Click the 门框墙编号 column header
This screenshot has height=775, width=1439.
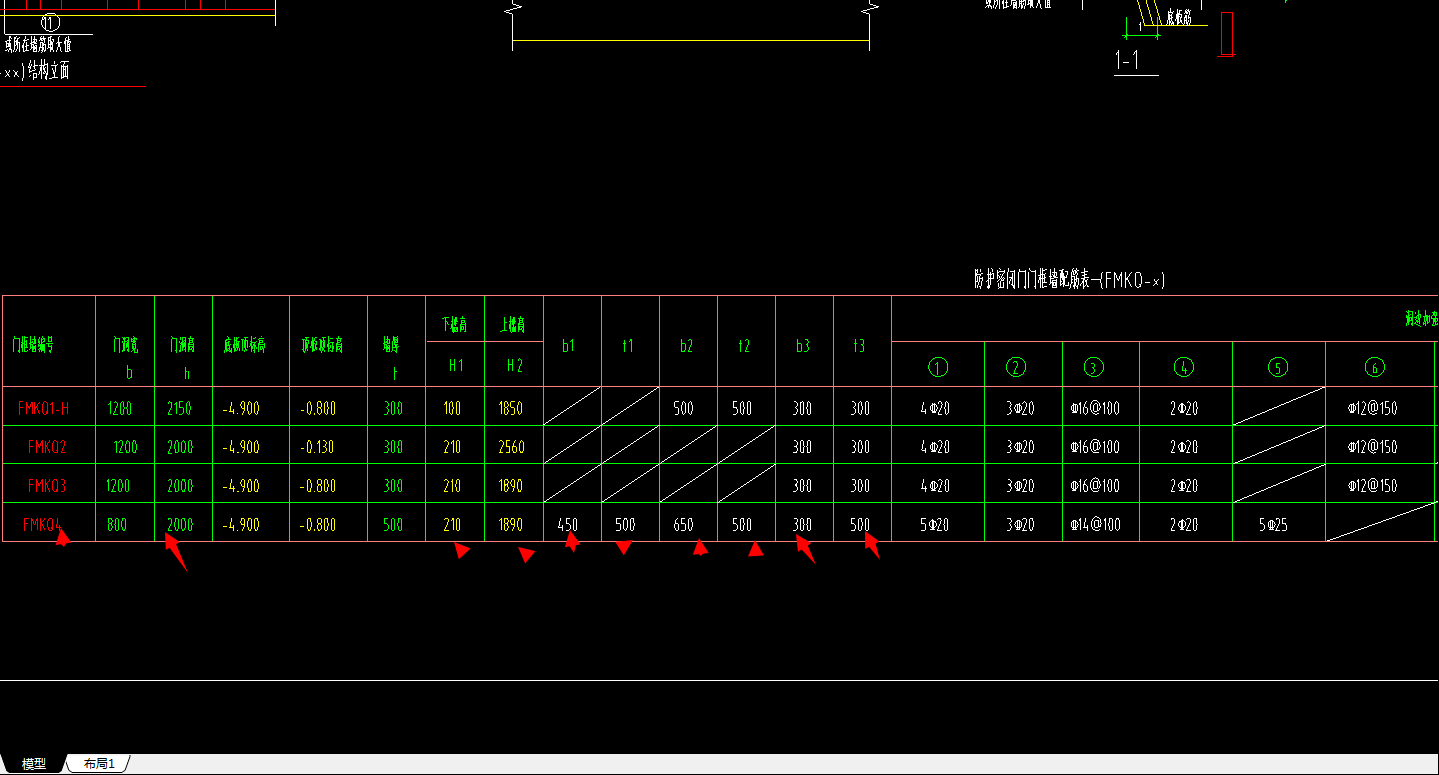(34, 346)
